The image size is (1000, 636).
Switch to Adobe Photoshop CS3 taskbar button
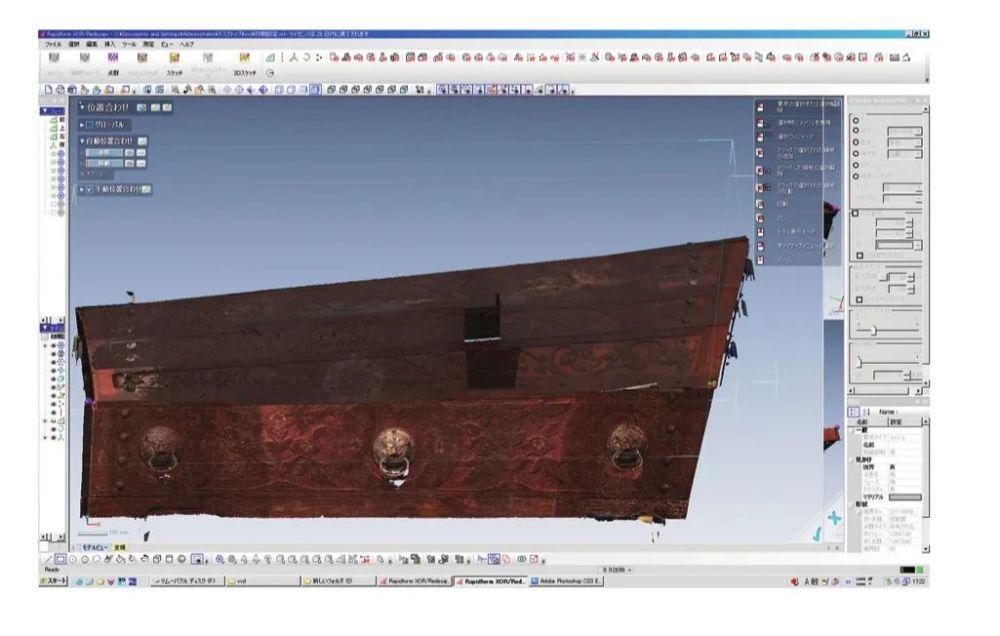tap(565, 580)
